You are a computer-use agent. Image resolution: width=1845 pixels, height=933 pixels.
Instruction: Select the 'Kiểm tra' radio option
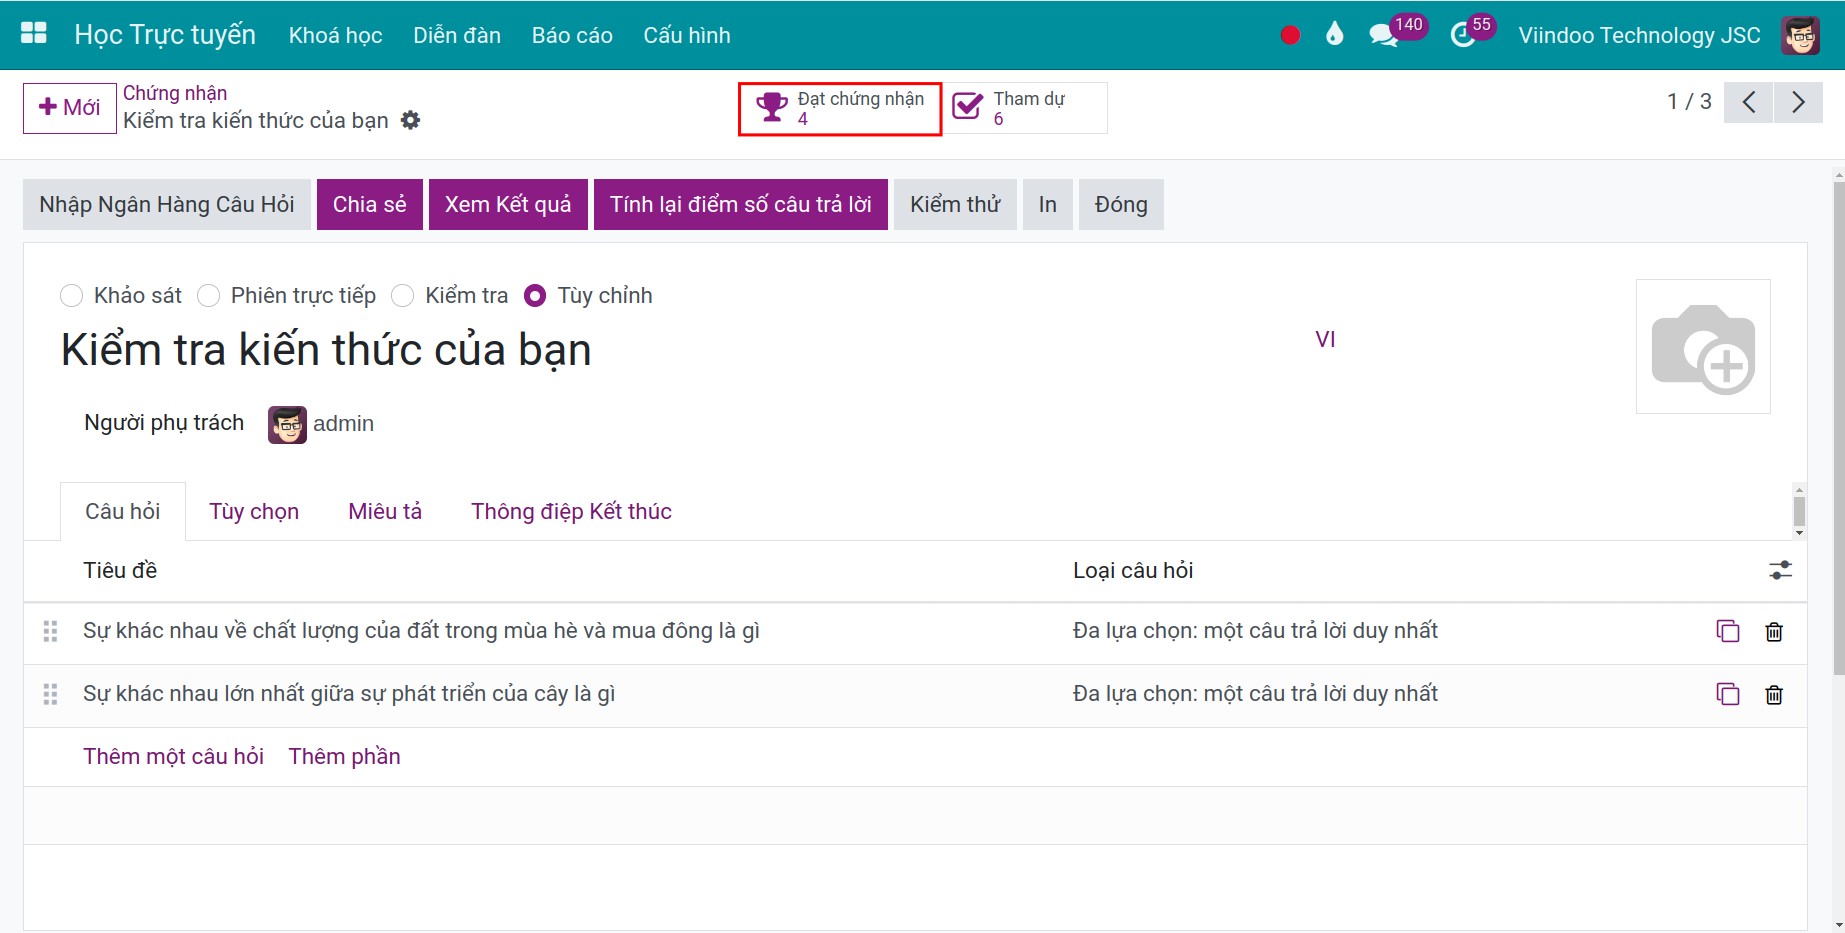click(x=402, y=296)
